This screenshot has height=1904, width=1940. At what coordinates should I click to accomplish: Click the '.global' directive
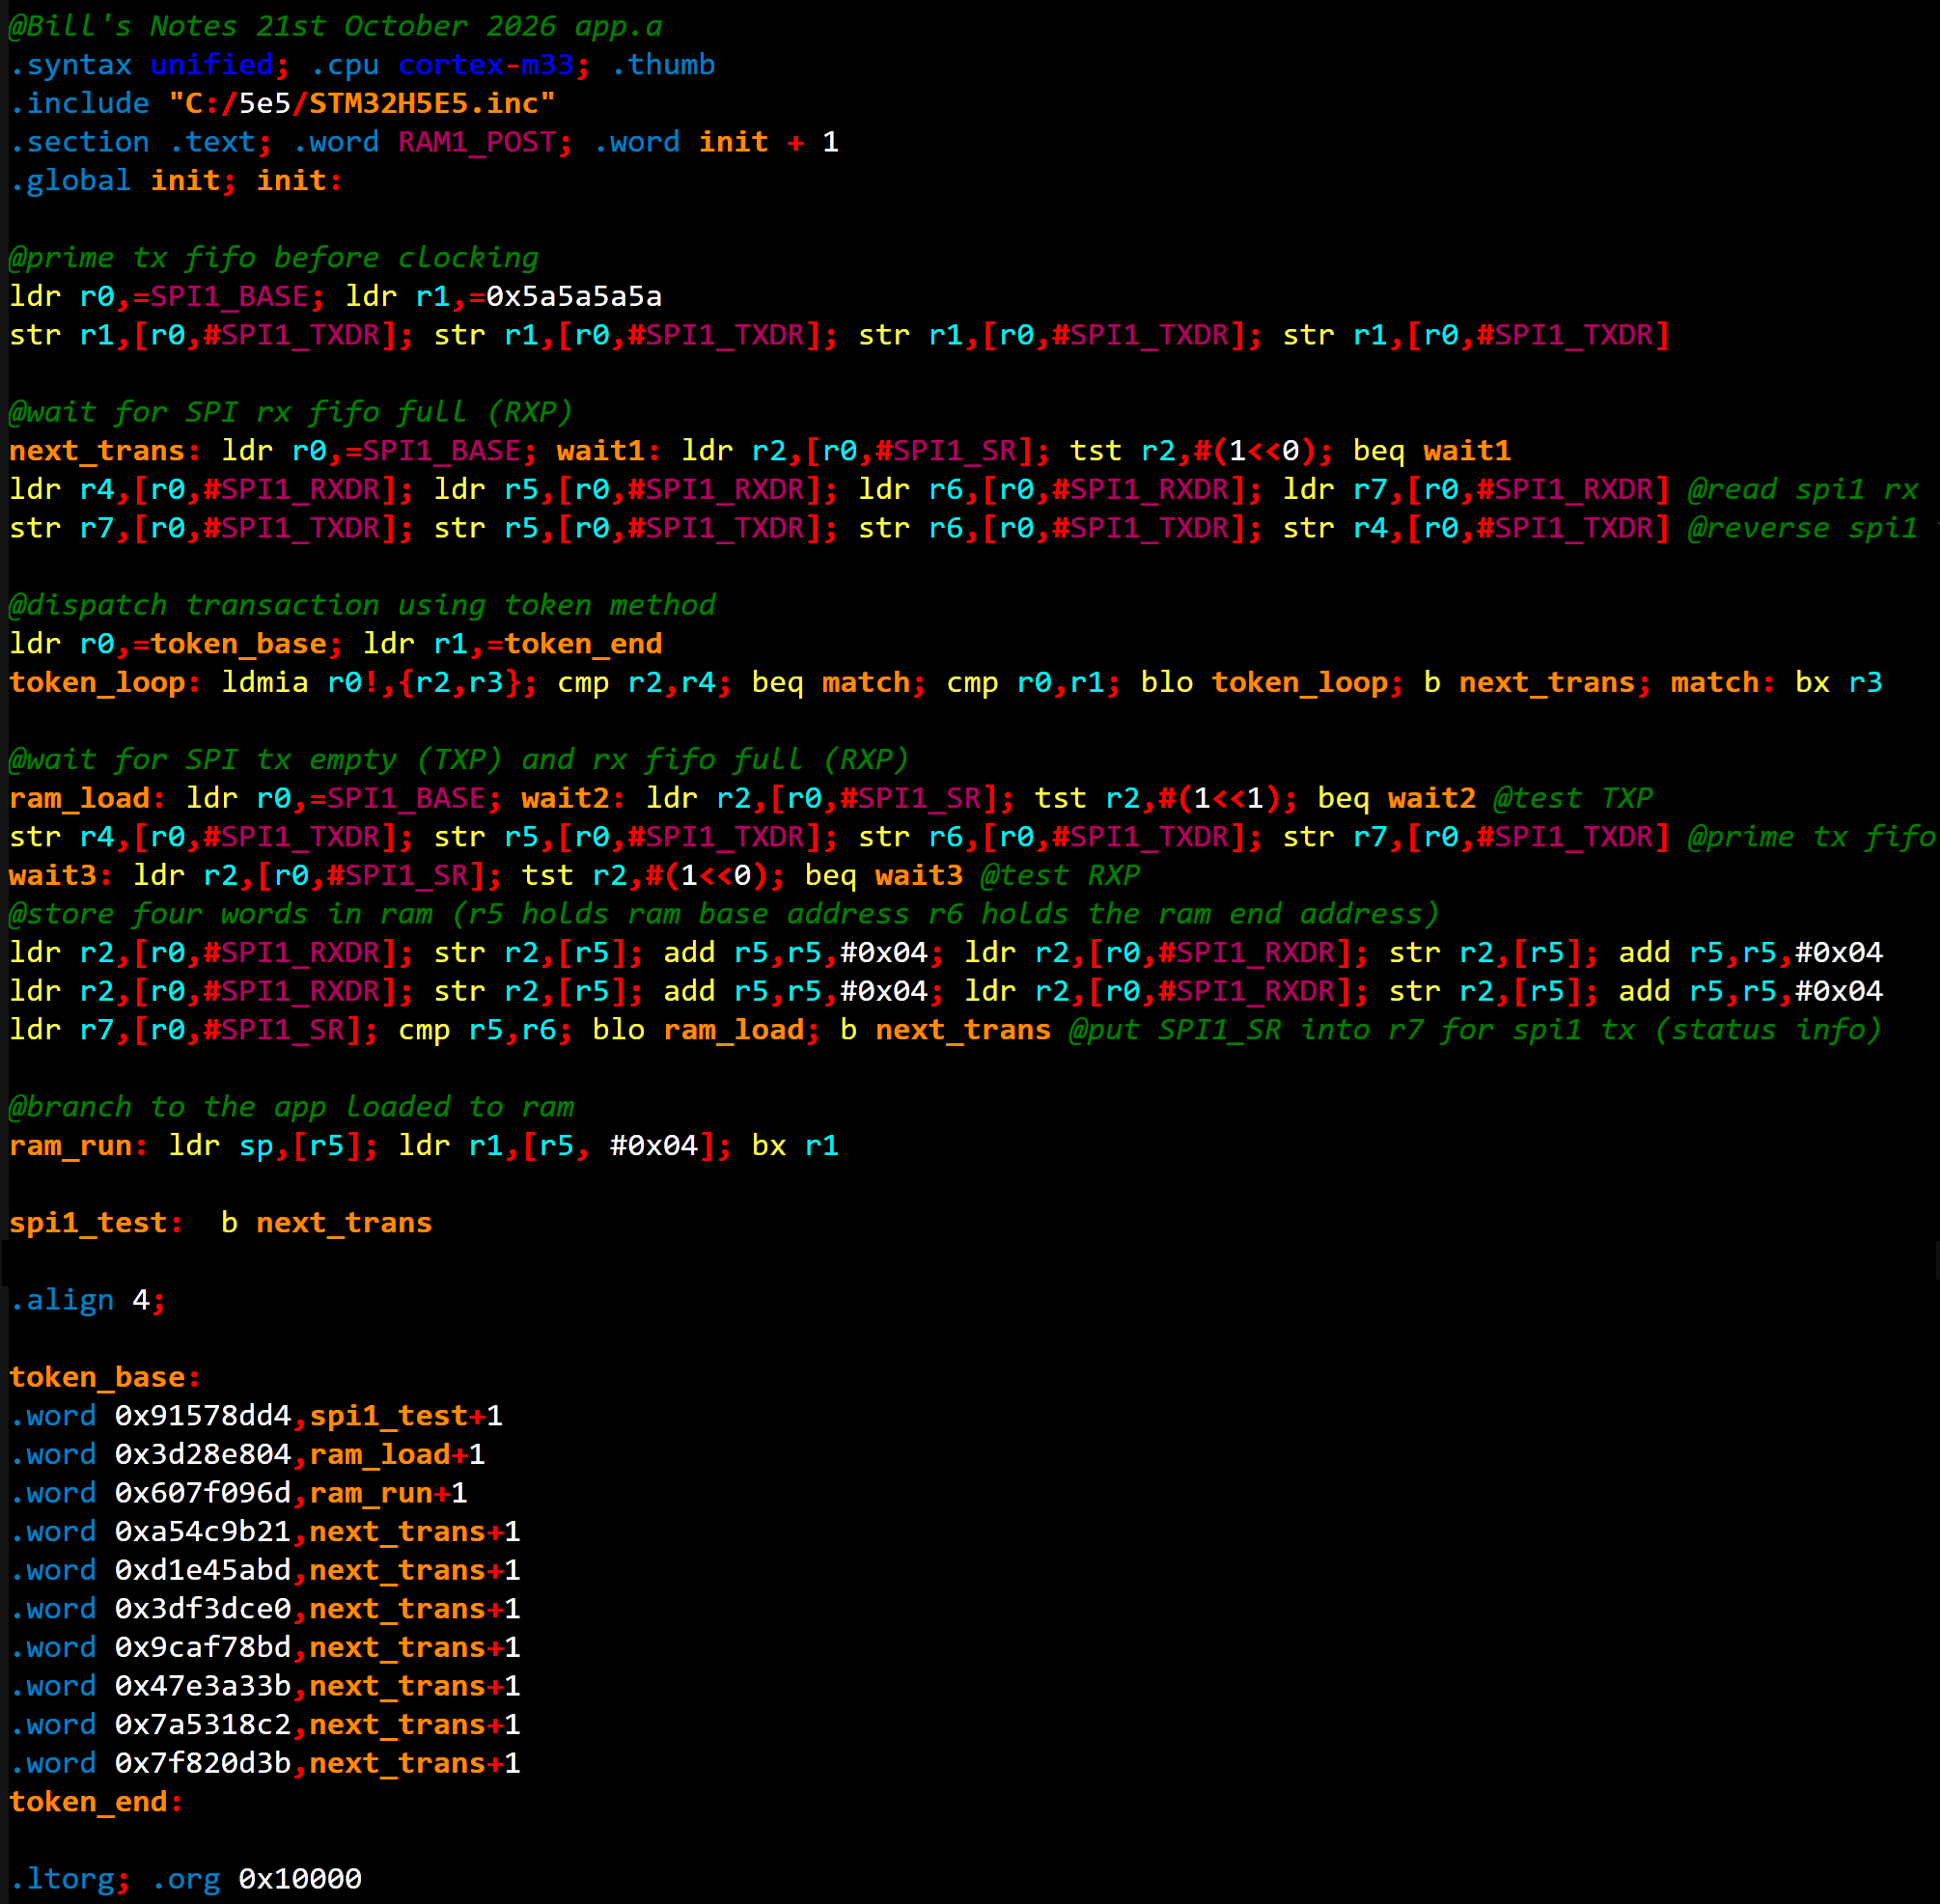coord(70,181)
